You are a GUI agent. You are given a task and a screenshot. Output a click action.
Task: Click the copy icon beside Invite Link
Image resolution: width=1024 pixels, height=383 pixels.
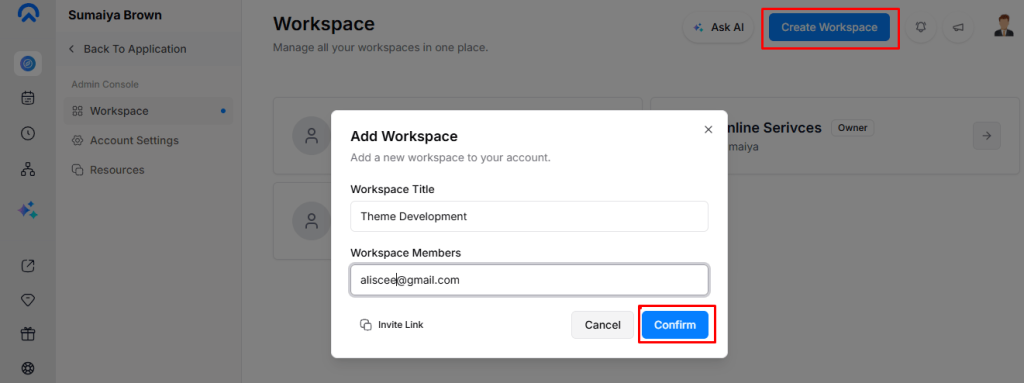click(366, 325)
